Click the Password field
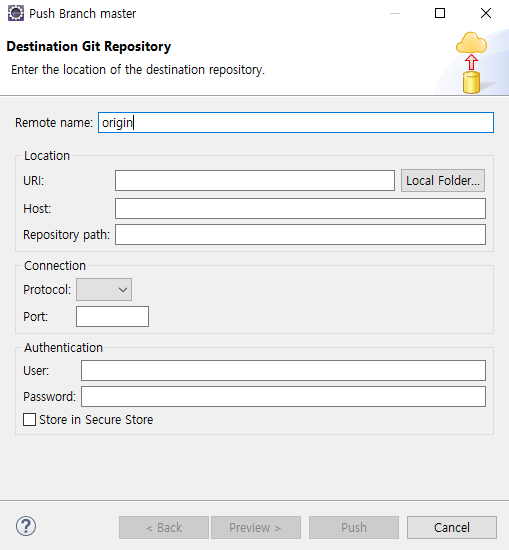 click(x=283, y=397)
